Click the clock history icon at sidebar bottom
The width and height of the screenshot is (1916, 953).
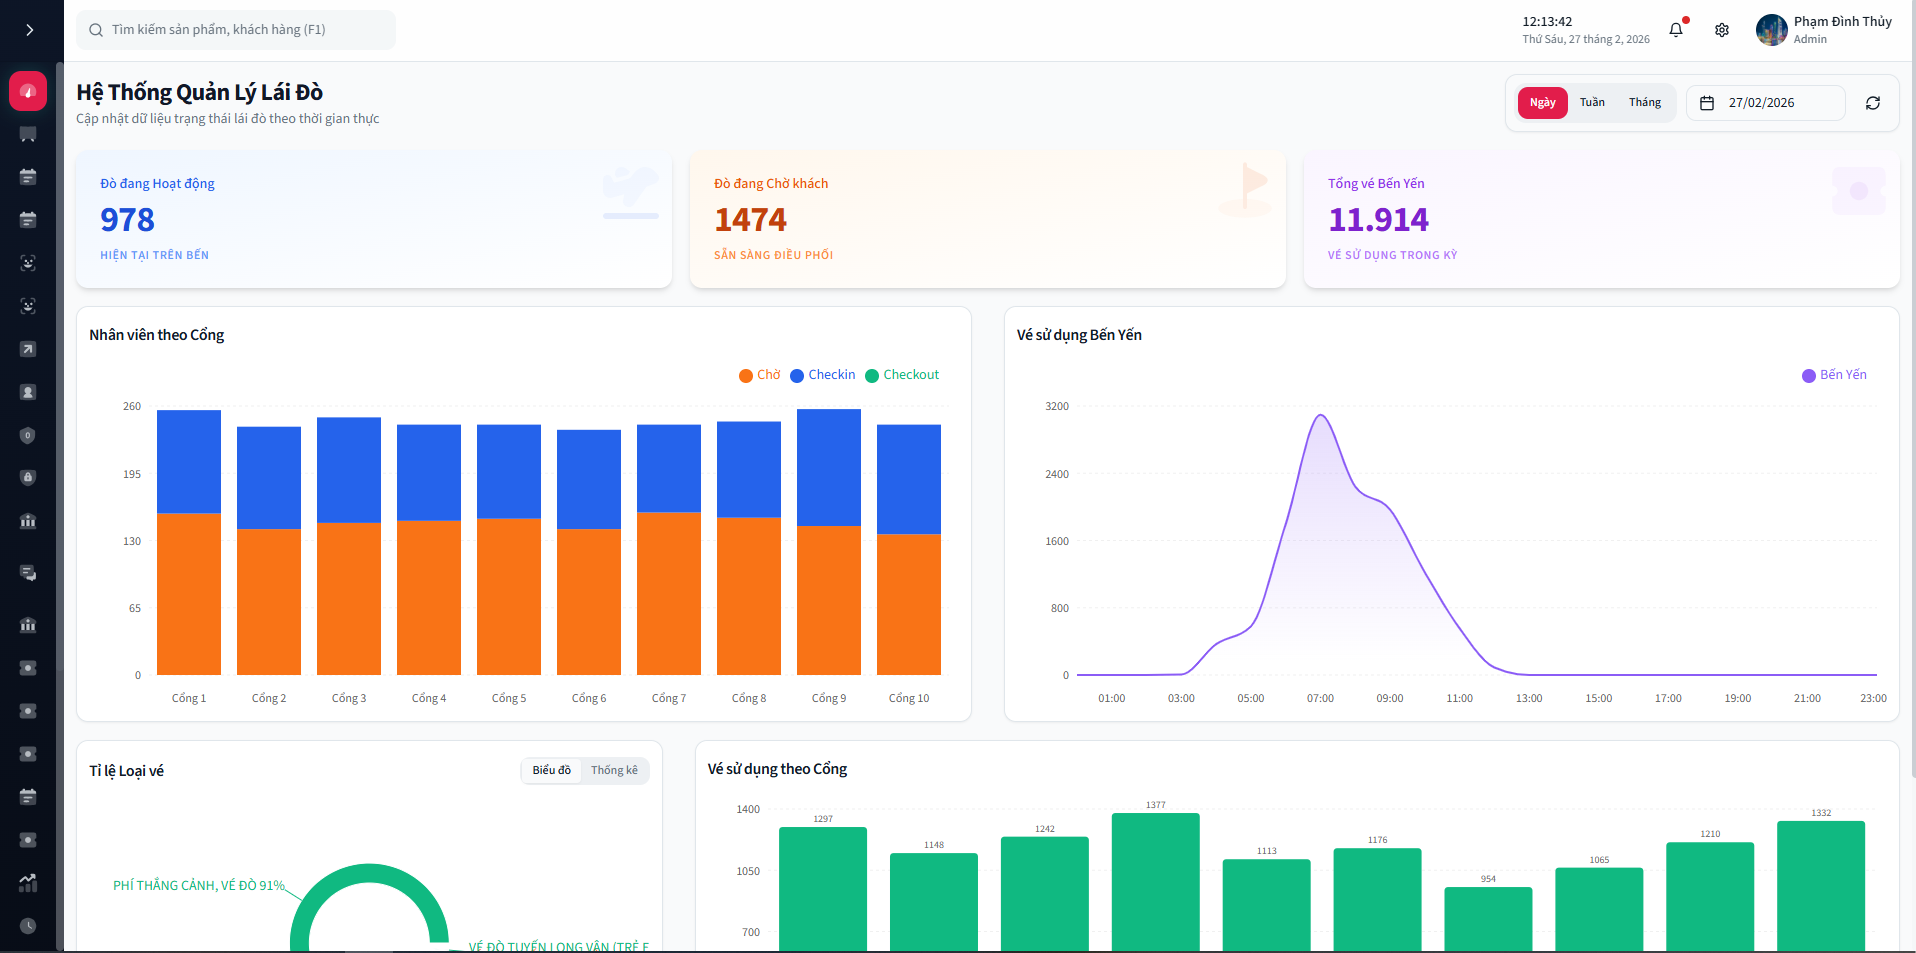[27, 926]
